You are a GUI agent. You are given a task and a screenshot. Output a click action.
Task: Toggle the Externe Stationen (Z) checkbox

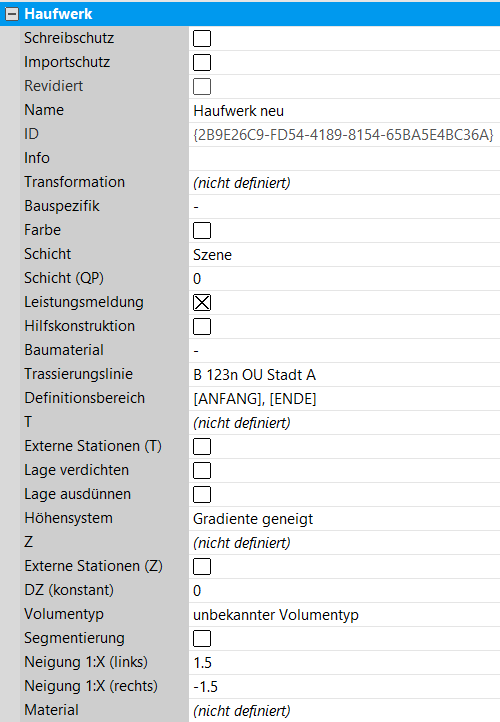pyautogui.click(x=202, y=566)
